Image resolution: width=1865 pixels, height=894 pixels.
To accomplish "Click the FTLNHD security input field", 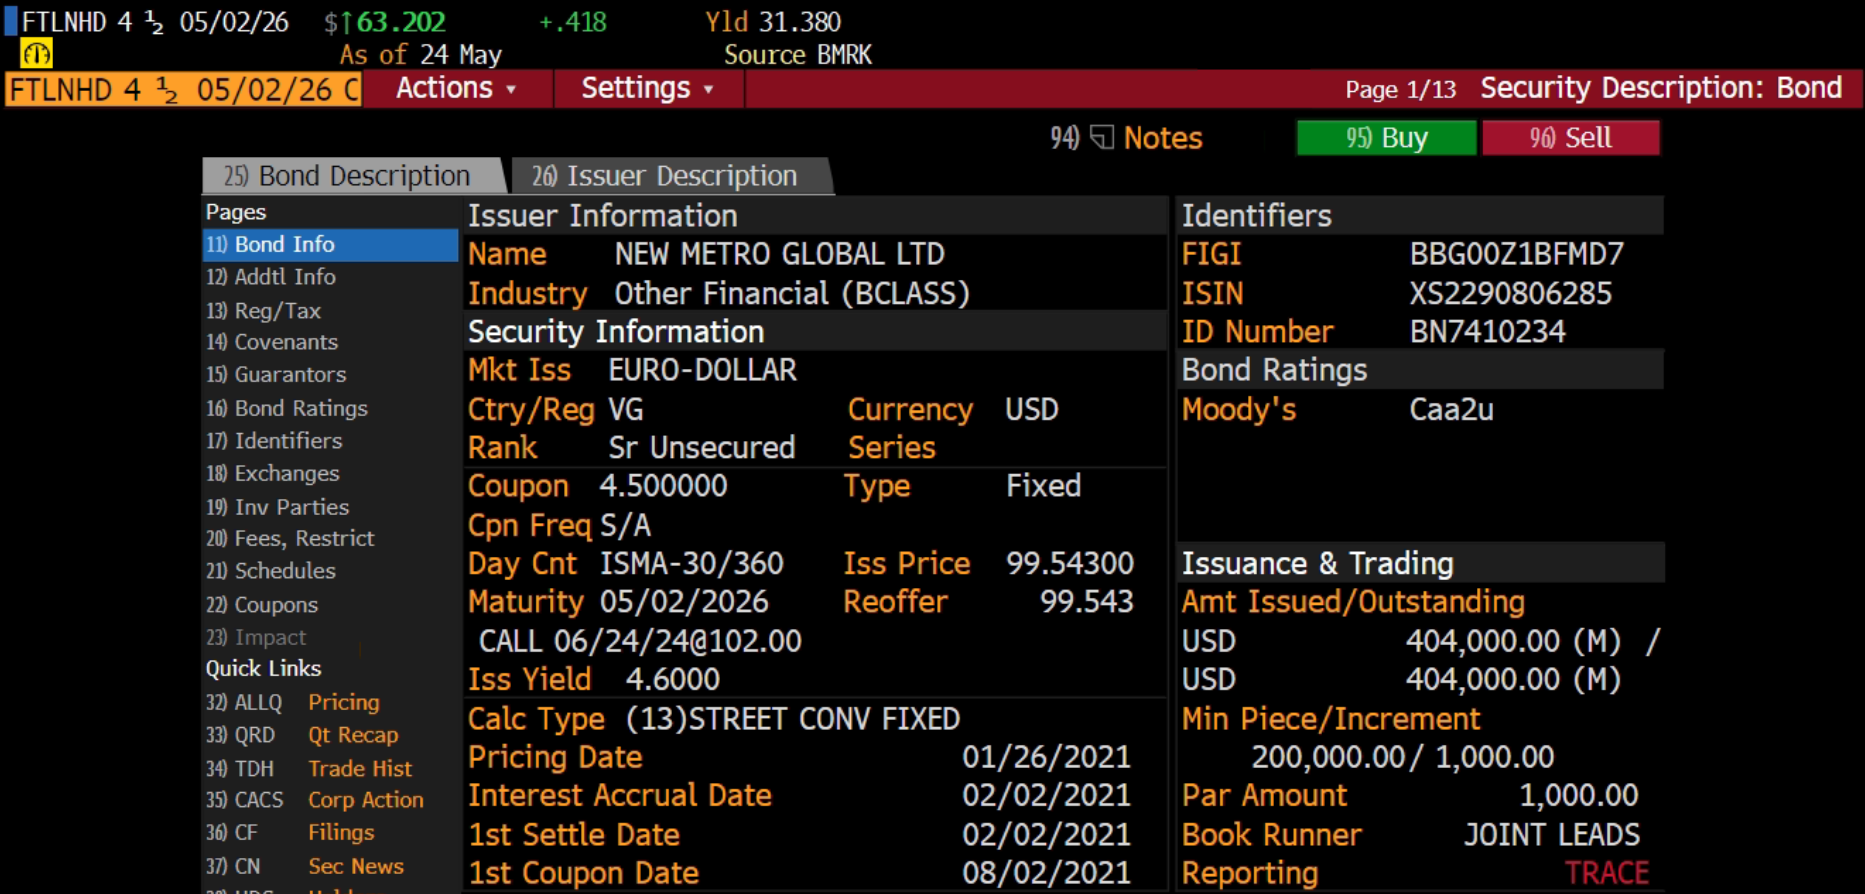I will click(x=183, y=90).
